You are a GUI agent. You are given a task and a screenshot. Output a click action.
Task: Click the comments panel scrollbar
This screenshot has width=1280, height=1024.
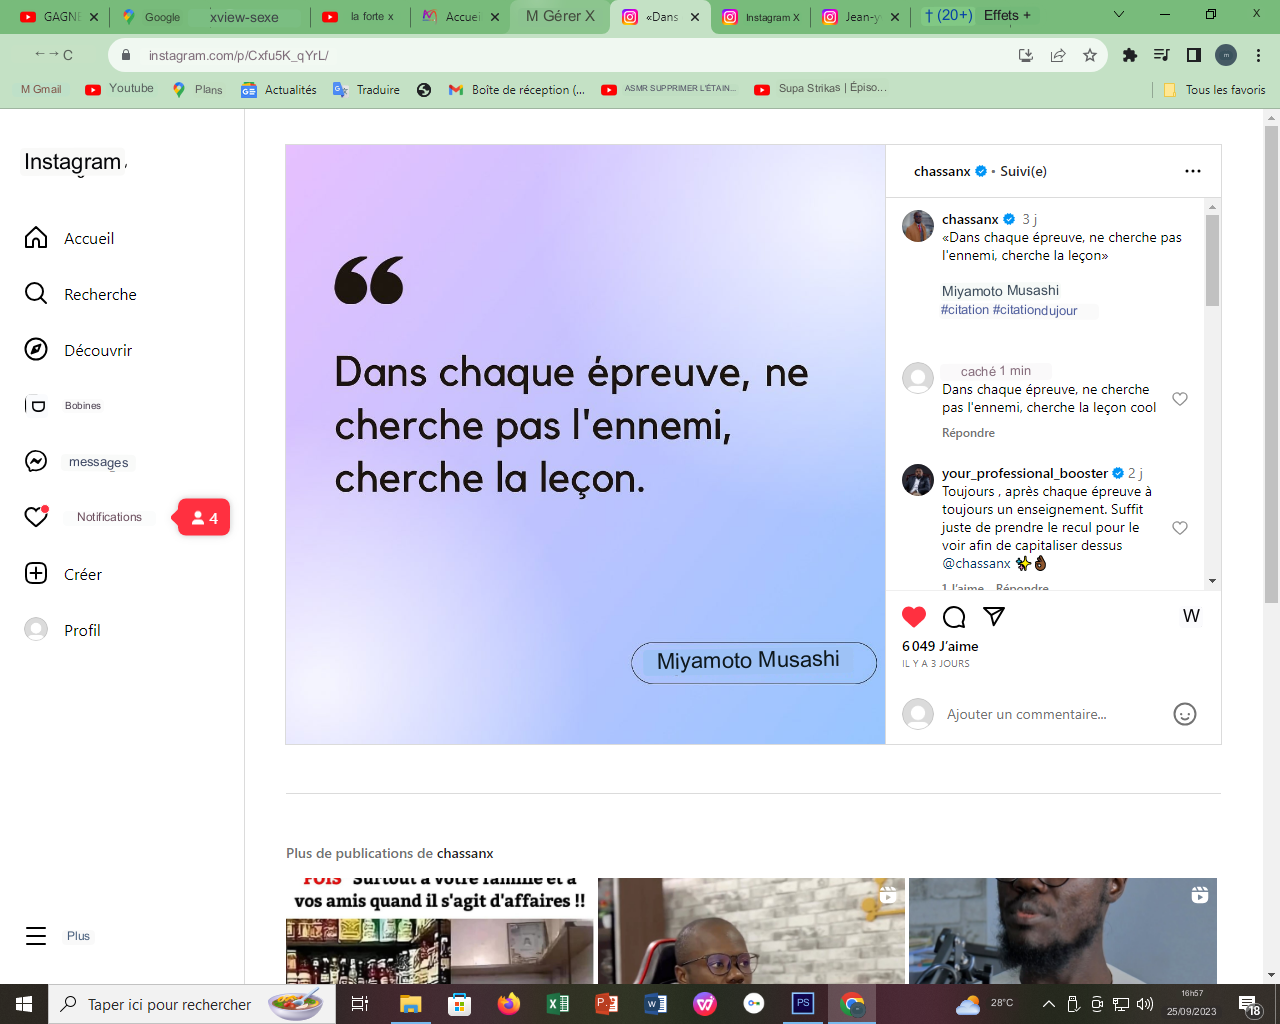[x=1212, y=260]
